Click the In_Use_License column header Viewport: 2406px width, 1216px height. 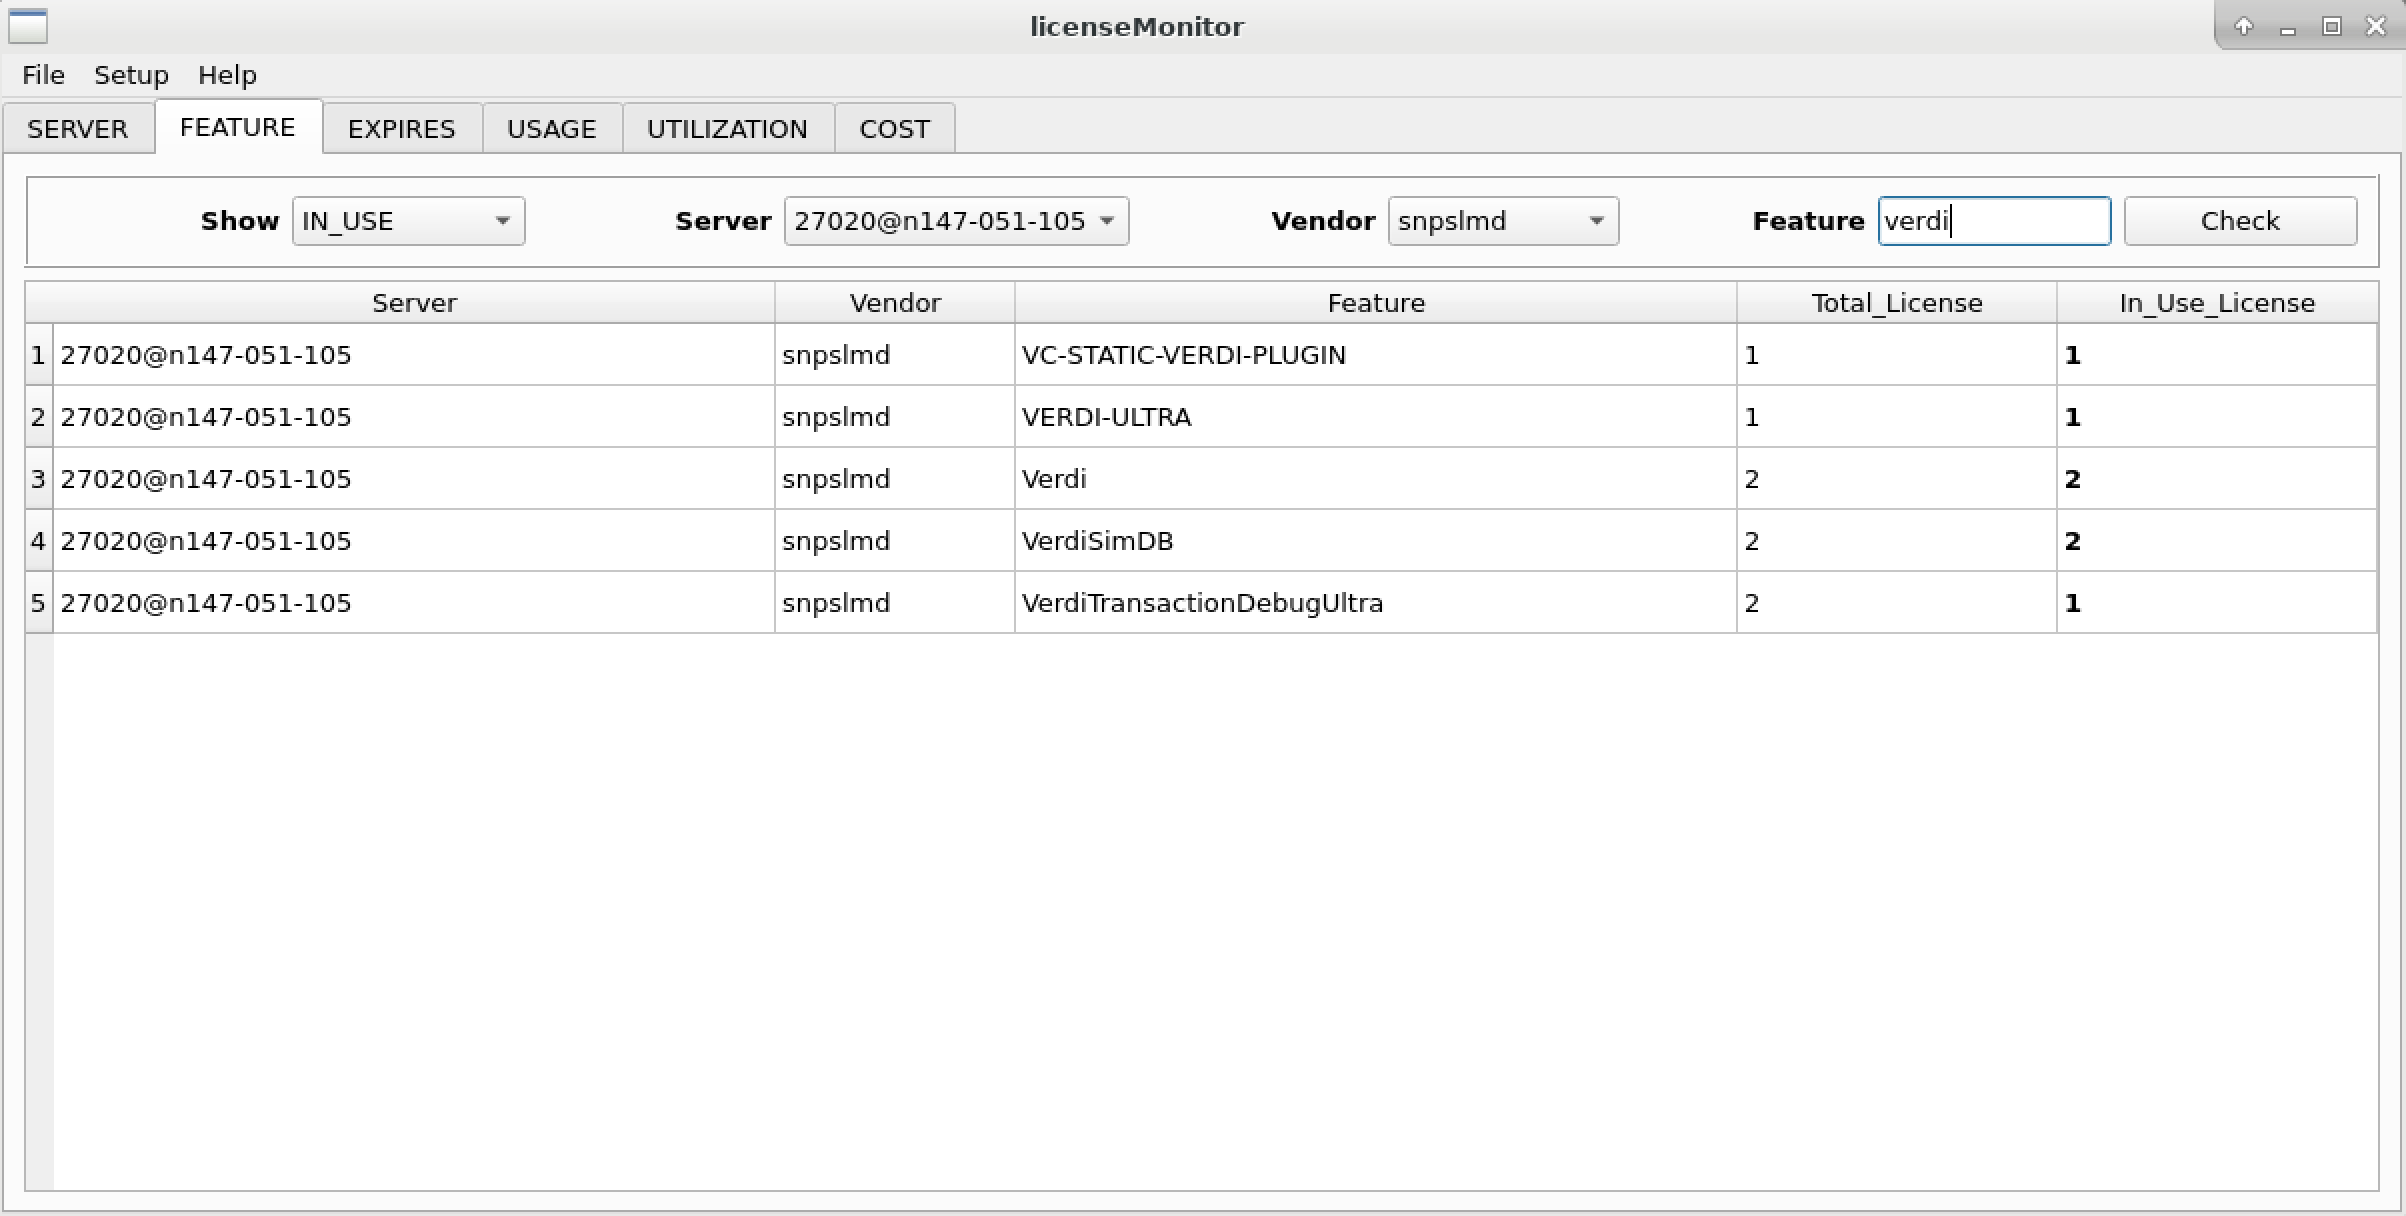tap(2217, 303)
